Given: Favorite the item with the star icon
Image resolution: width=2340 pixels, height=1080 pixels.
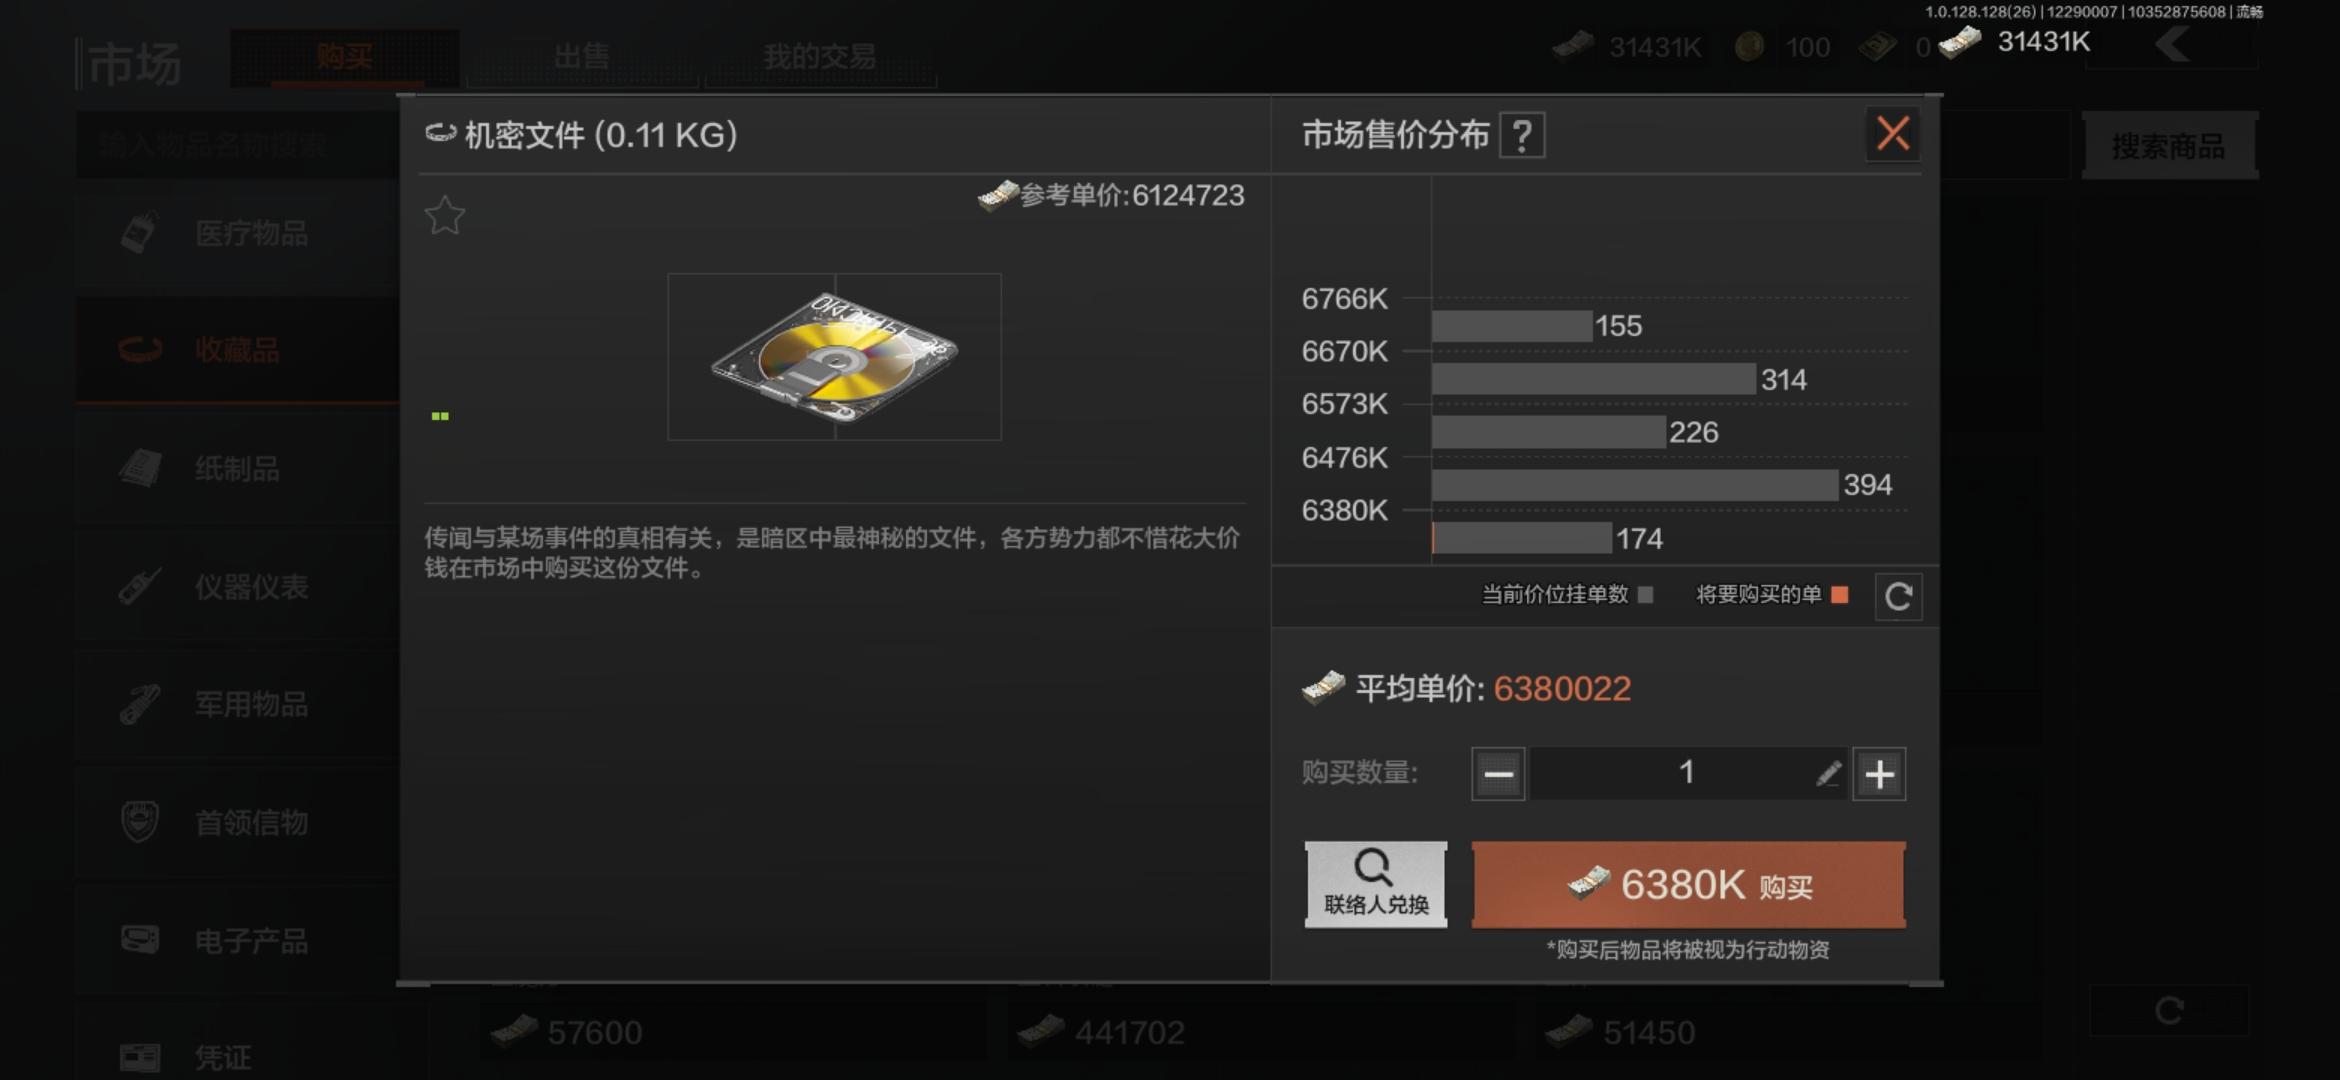Looking at the screenshot, I should pos(444,215).
